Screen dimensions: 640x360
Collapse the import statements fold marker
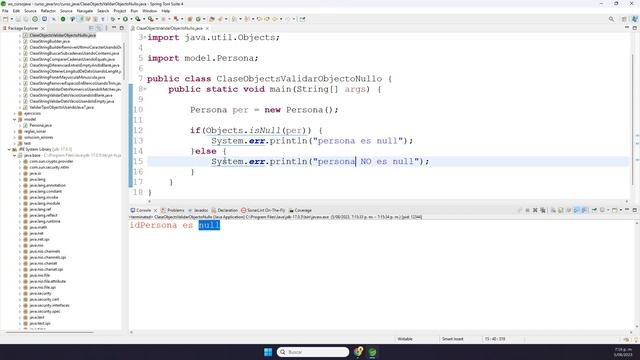(x=145, y=37)
